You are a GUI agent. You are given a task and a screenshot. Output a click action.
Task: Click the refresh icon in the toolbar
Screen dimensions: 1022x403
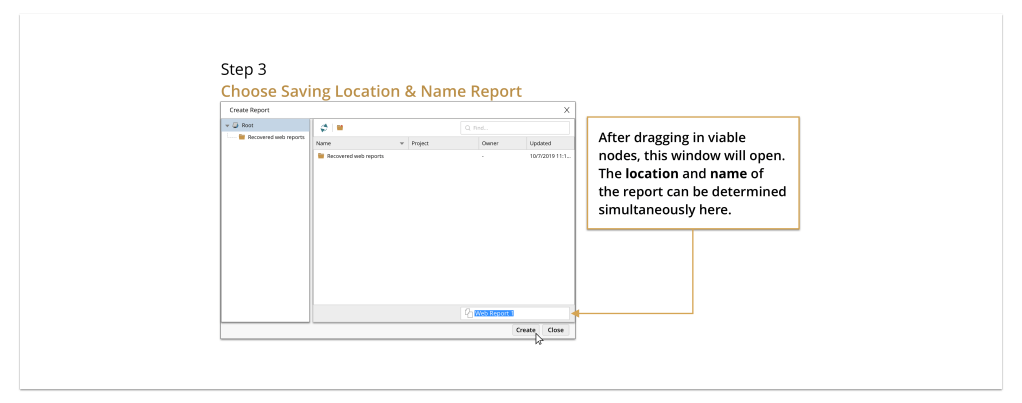[324, 128]
